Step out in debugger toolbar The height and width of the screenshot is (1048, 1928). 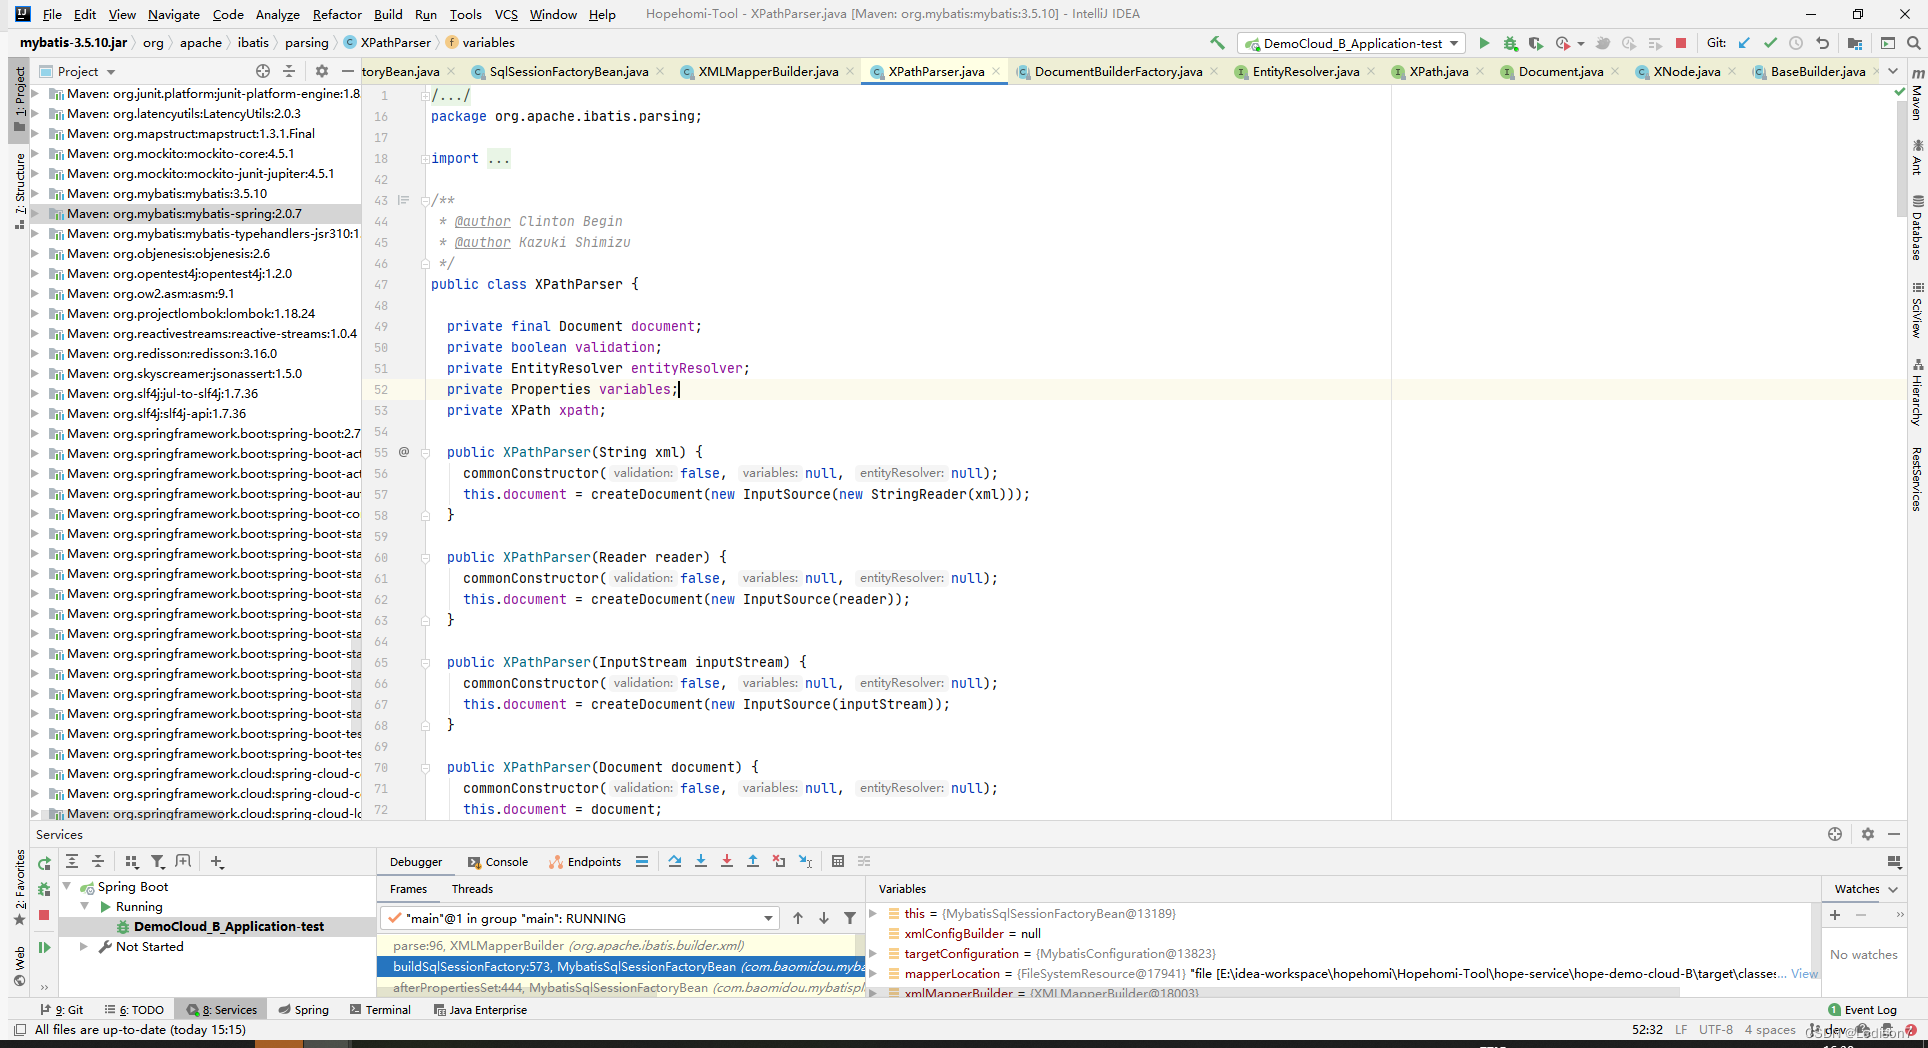(x=753, y=861)
